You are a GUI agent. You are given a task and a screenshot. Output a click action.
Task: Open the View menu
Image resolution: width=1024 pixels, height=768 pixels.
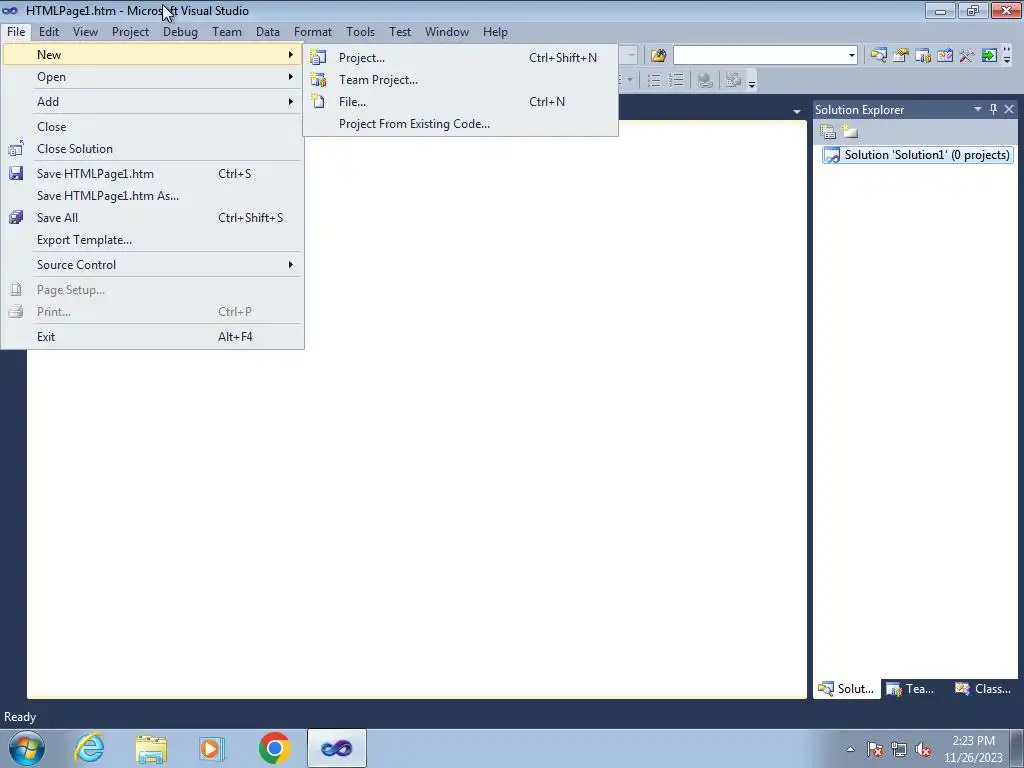[85, 31]
